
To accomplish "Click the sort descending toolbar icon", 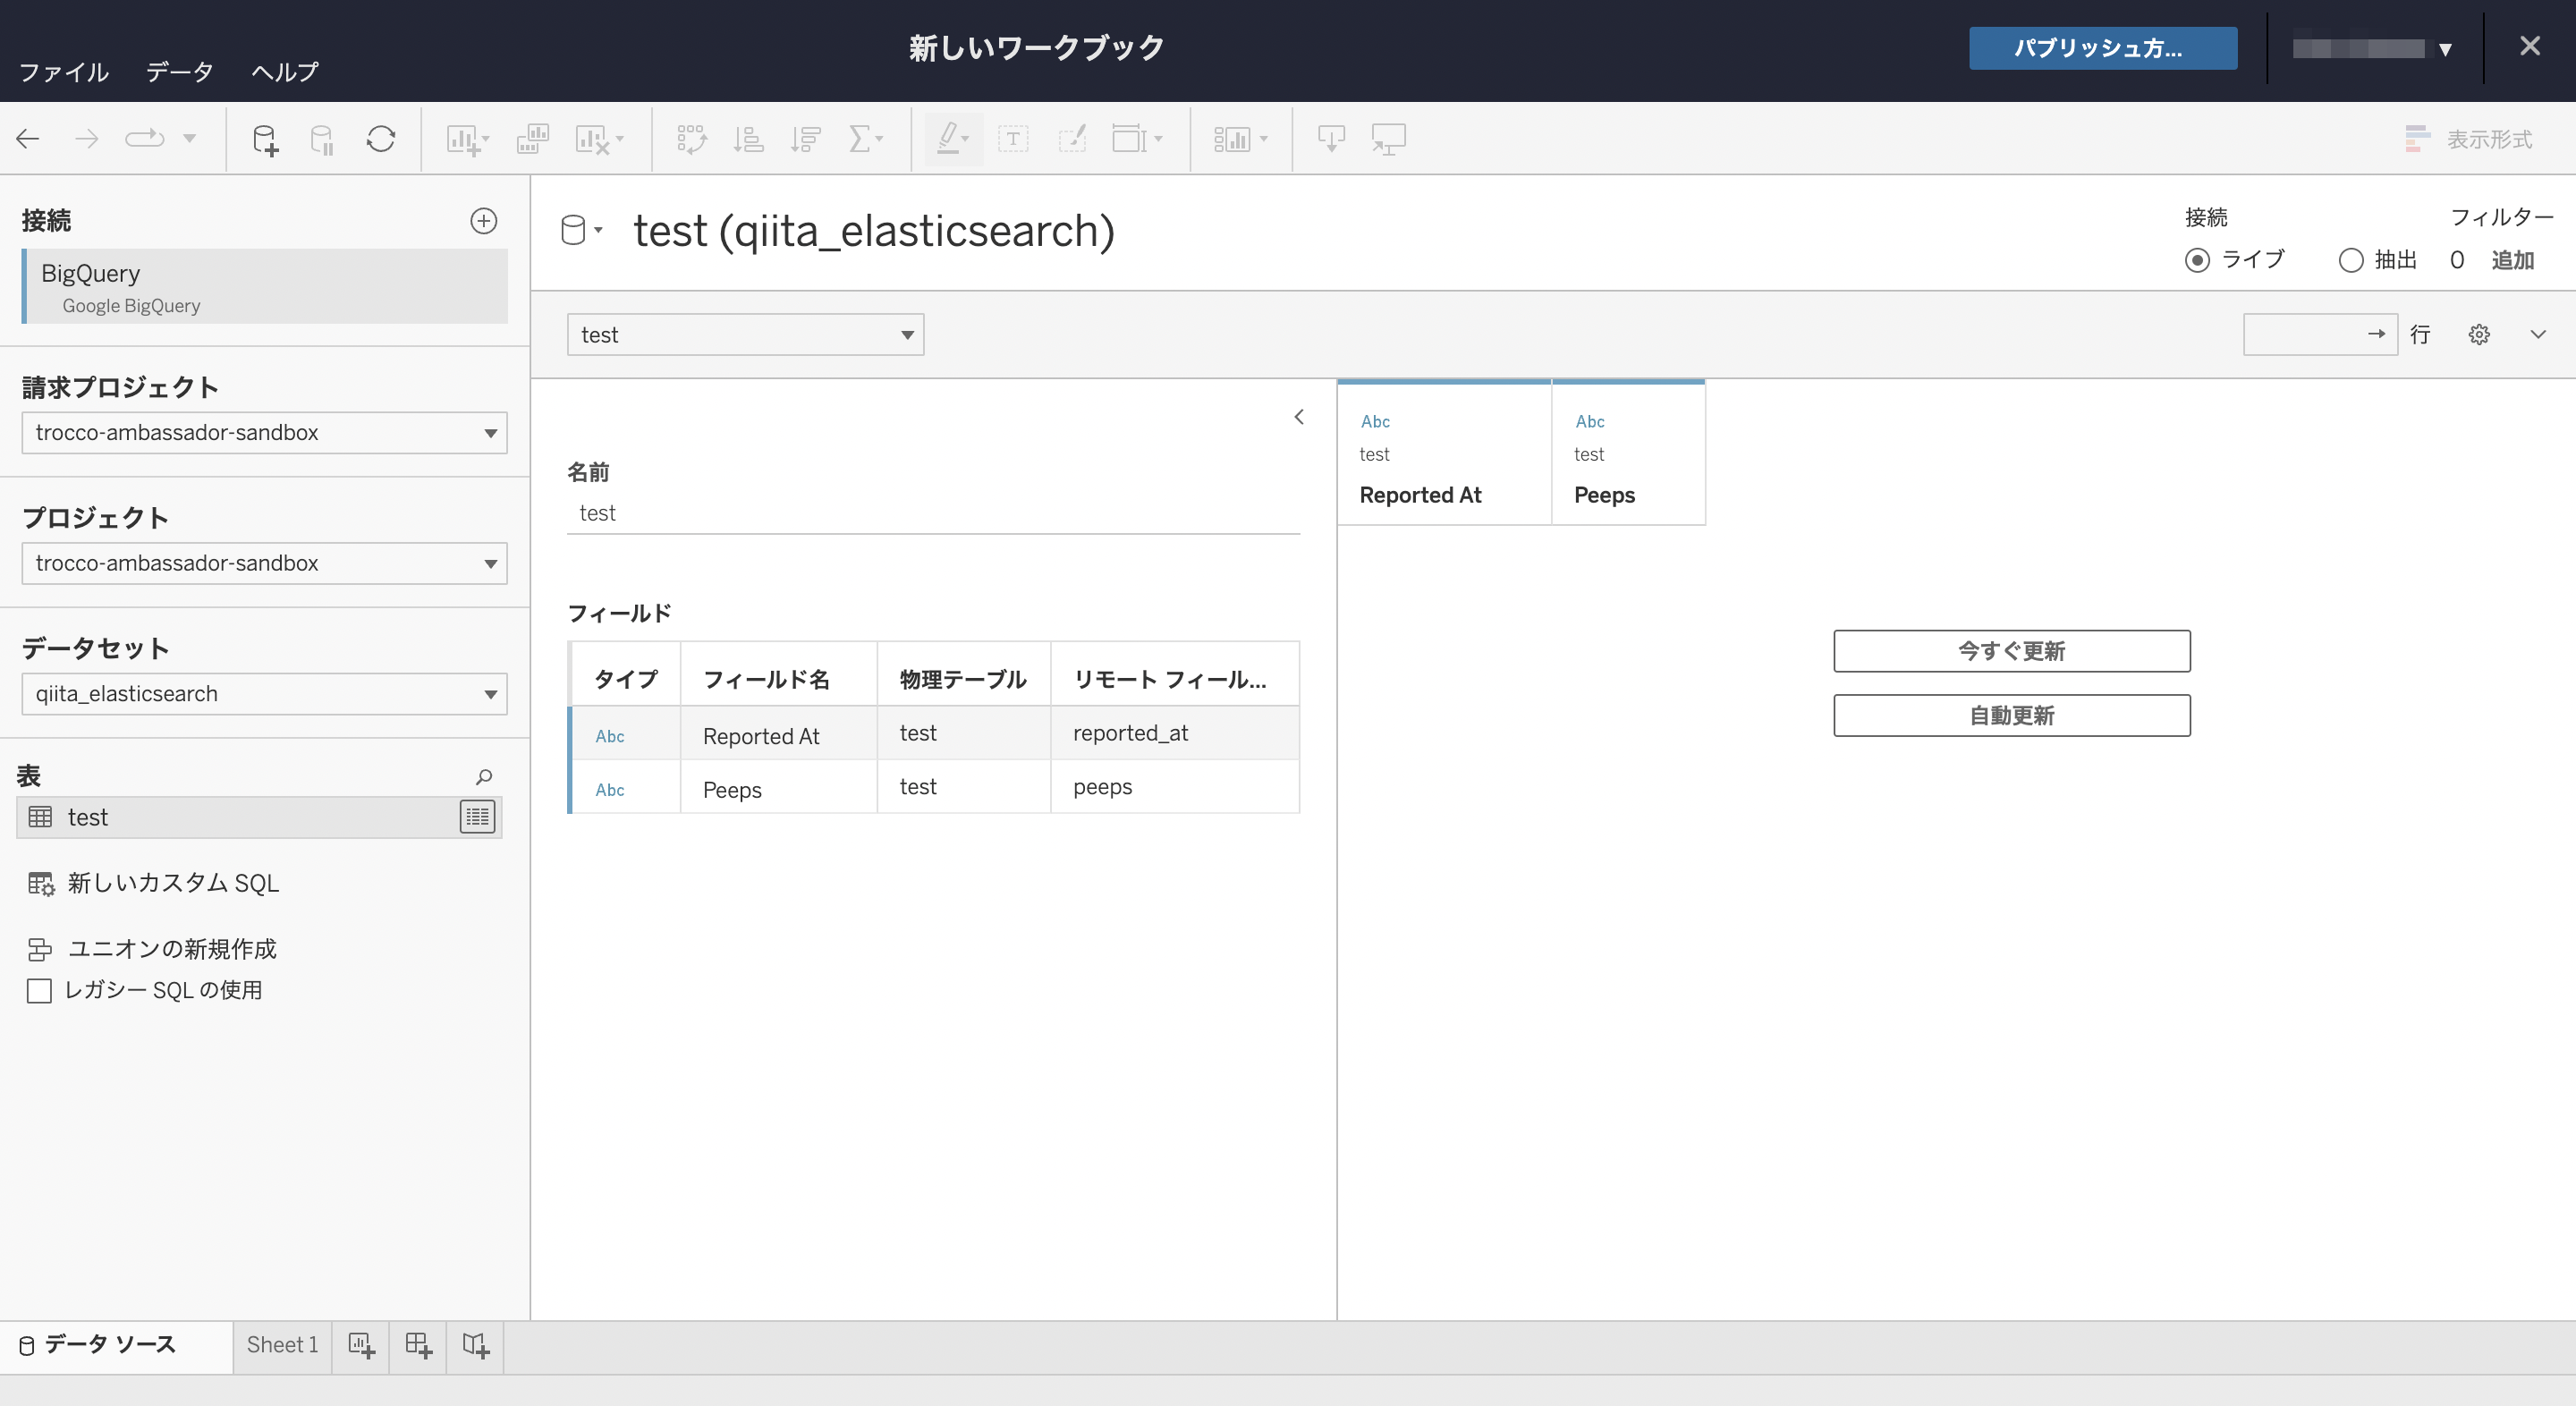I will click(805, 139).
